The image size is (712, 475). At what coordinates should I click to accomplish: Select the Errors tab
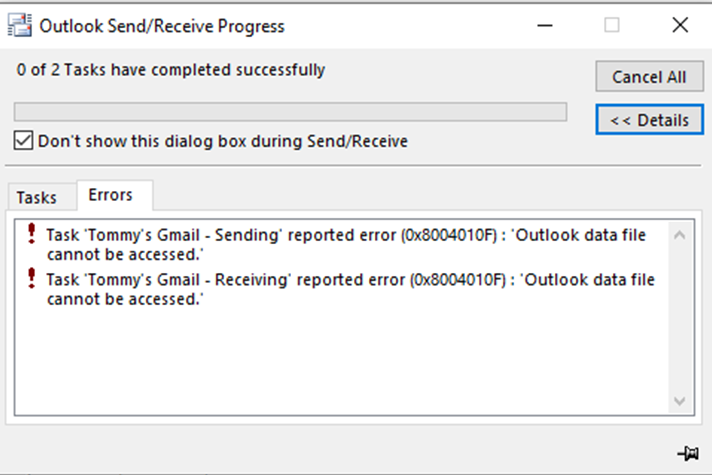pos(110,195)
